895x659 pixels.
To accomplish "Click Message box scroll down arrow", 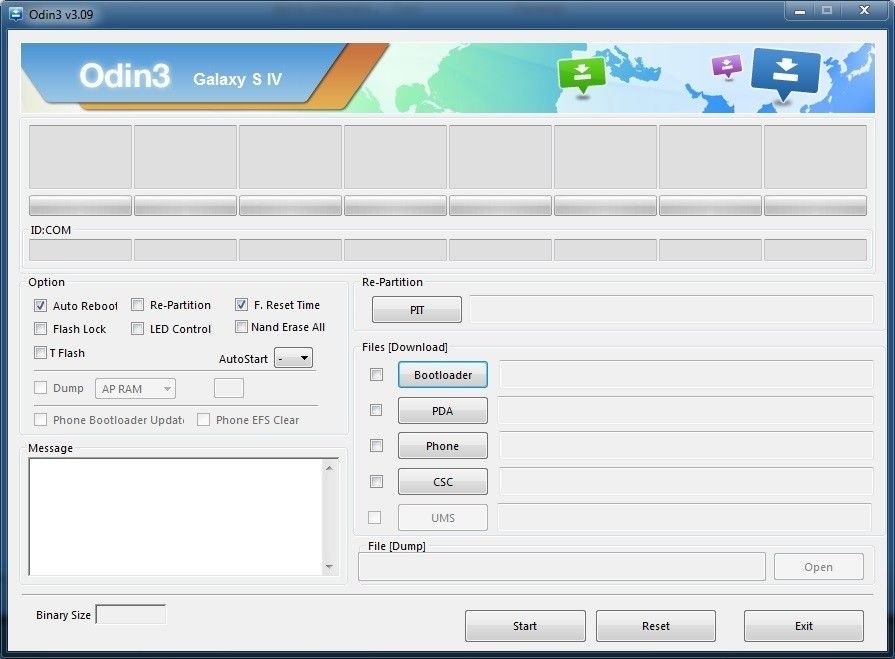I will [329, 567].
